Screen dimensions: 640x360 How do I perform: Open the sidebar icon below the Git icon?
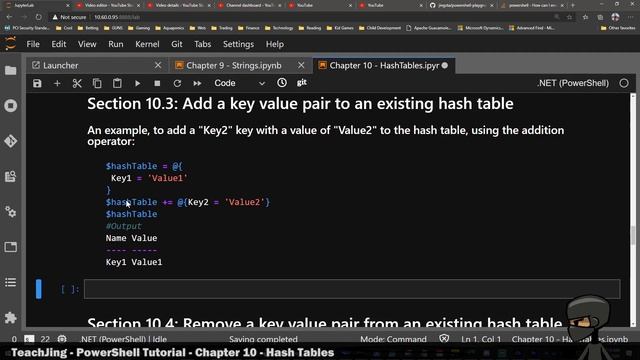point(11,176)
